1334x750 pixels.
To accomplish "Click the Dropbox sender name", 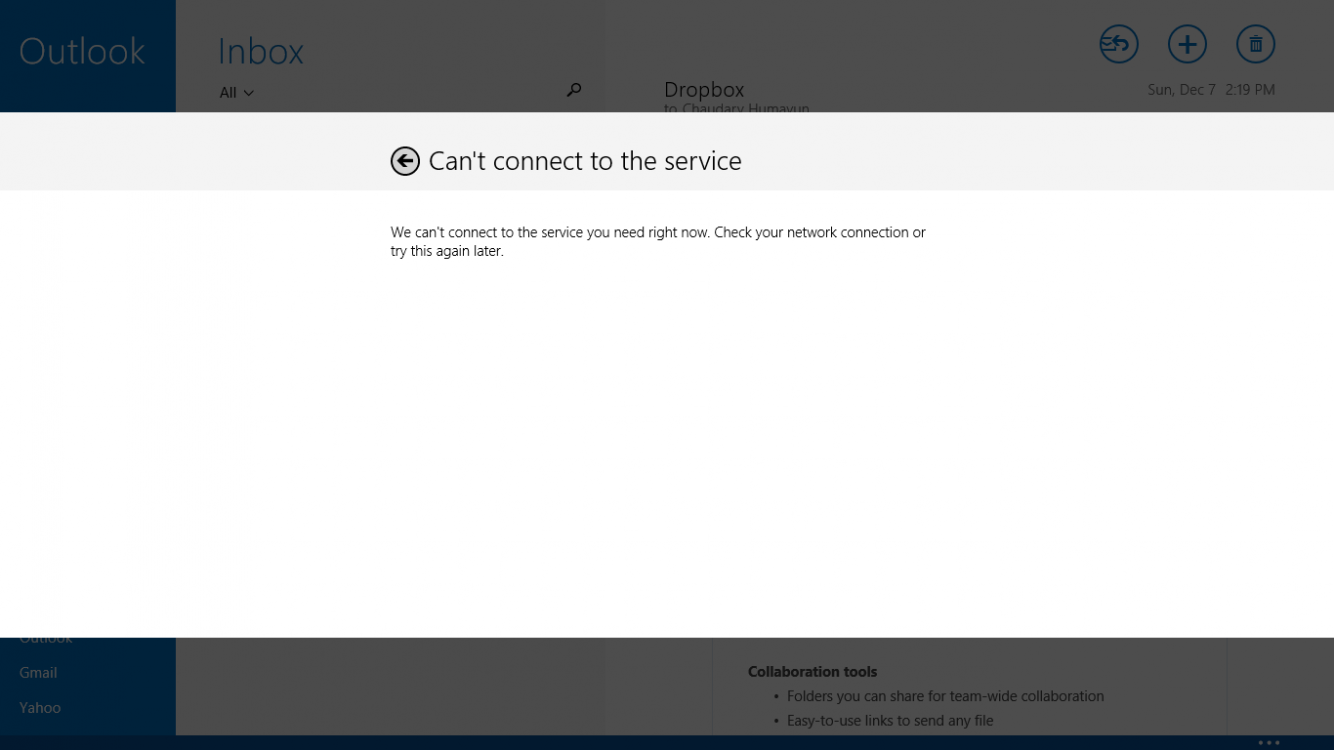I will pos(704,90).
